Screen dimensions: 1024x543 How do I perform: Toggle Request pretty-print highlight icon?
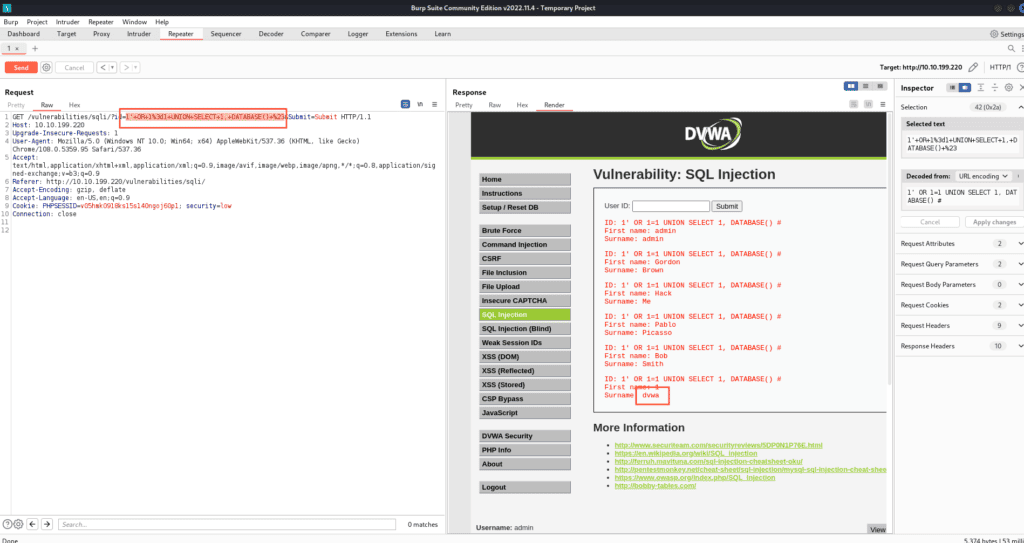click(x=406, y=105)
